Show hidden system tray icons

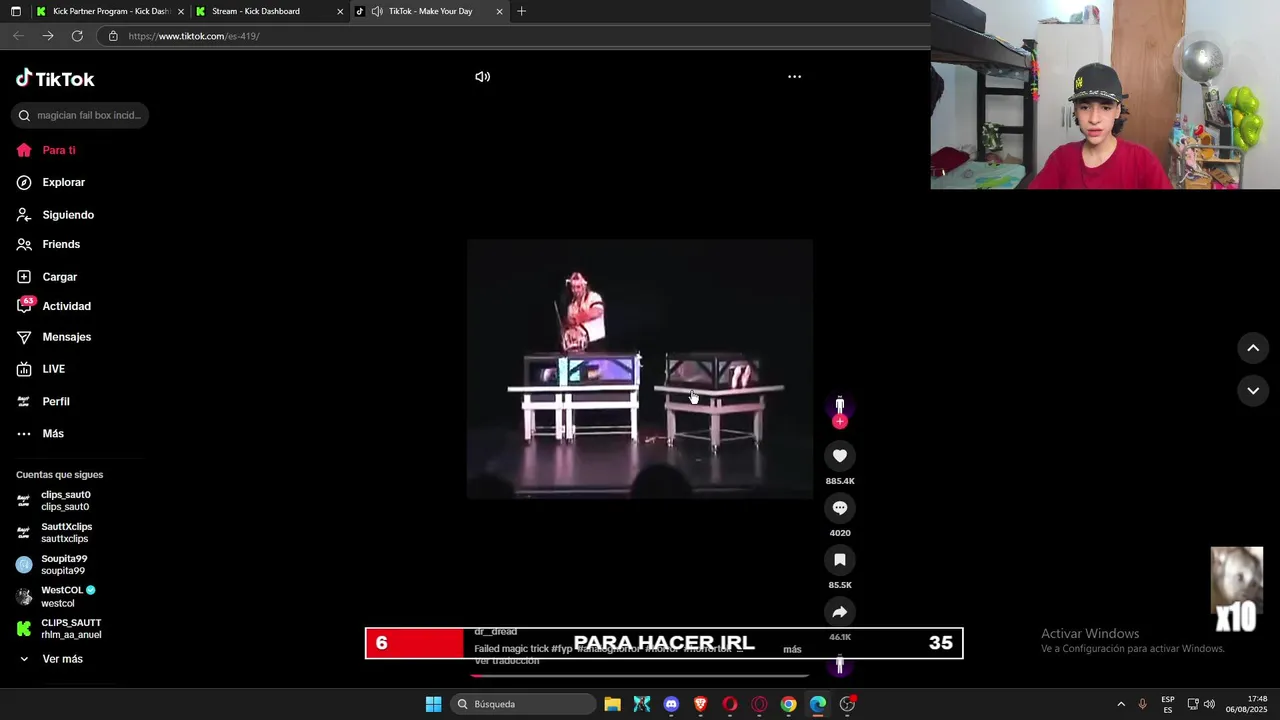click(x=1120, y=704)
